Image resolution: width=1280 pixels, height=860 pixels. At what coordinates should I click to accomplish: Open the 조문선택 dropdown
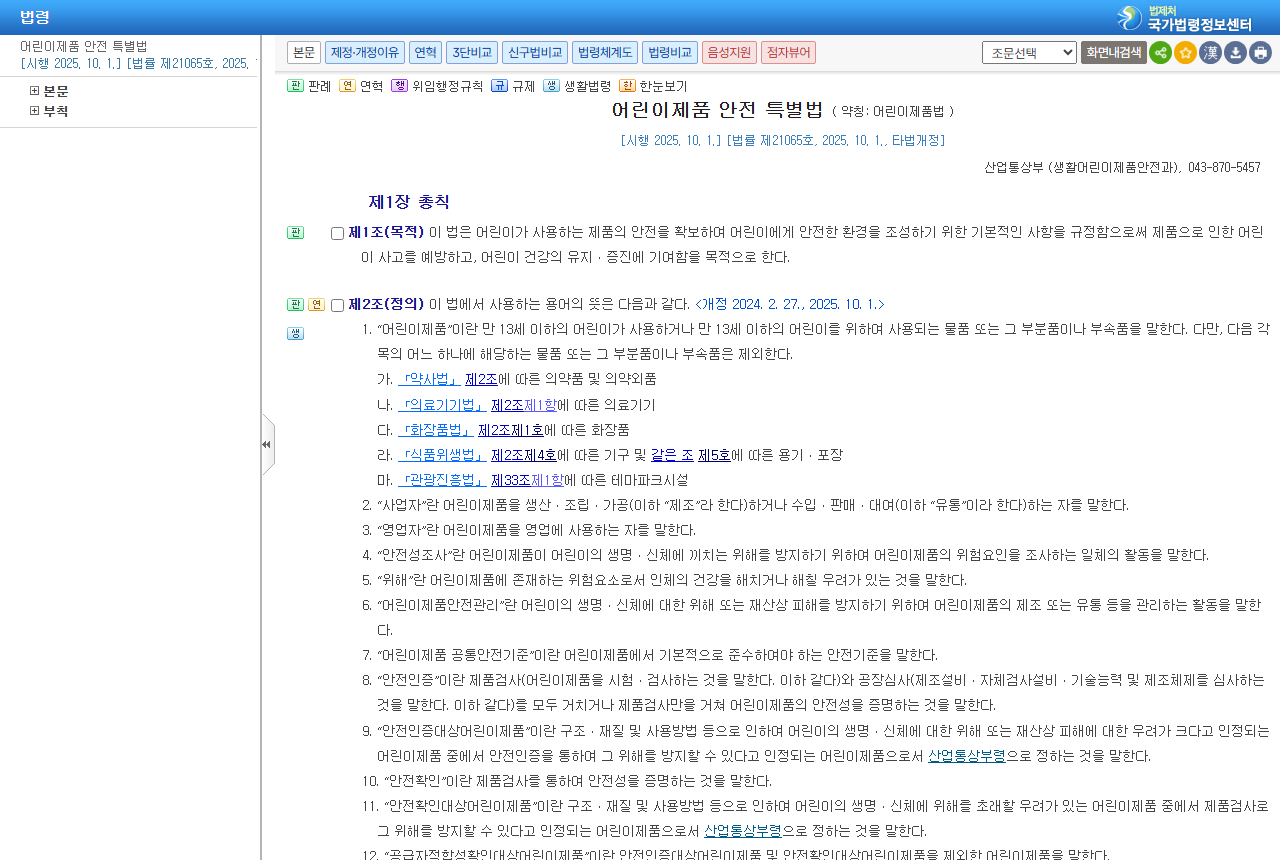coord(1029,53)
